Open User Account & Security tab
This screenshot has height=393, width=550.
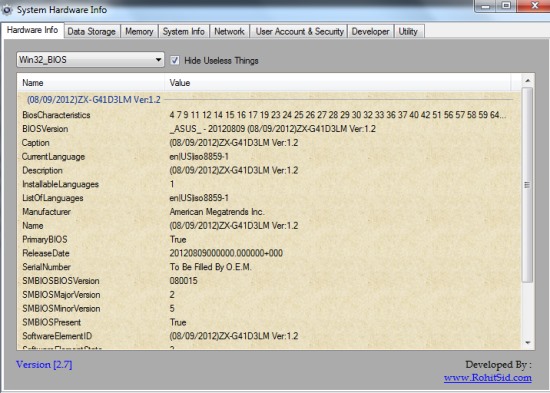point(299,32)
